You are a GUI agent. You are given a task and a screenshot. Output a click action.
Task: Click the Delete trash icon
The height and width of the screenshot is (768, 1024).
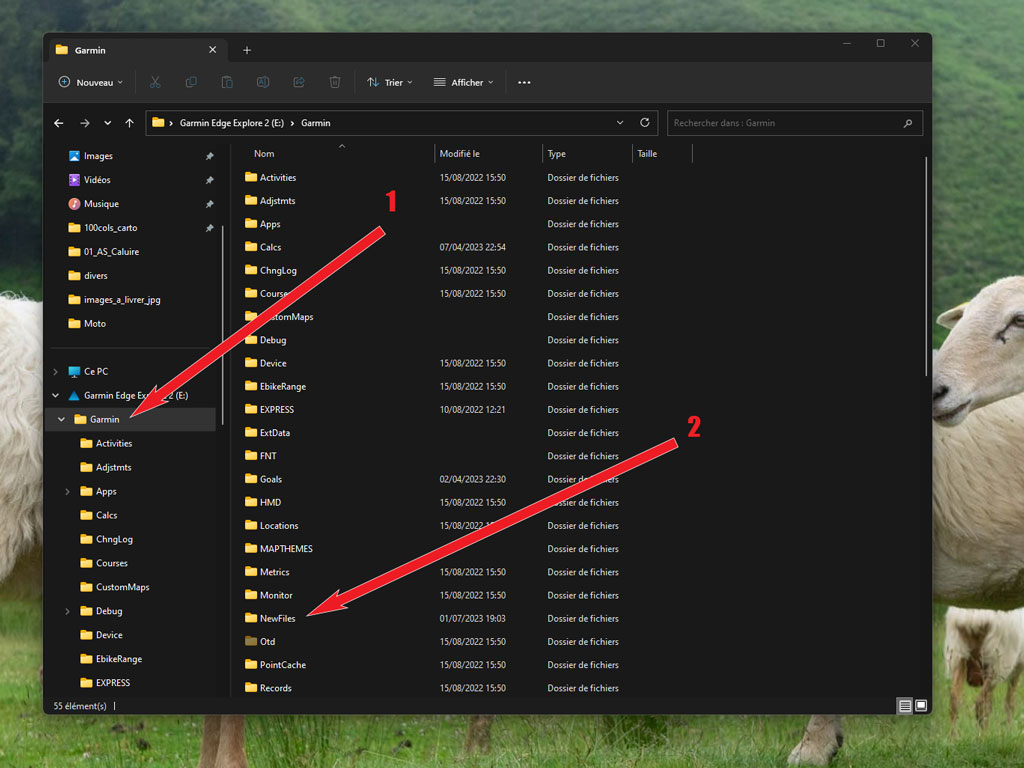pos(335,82)
